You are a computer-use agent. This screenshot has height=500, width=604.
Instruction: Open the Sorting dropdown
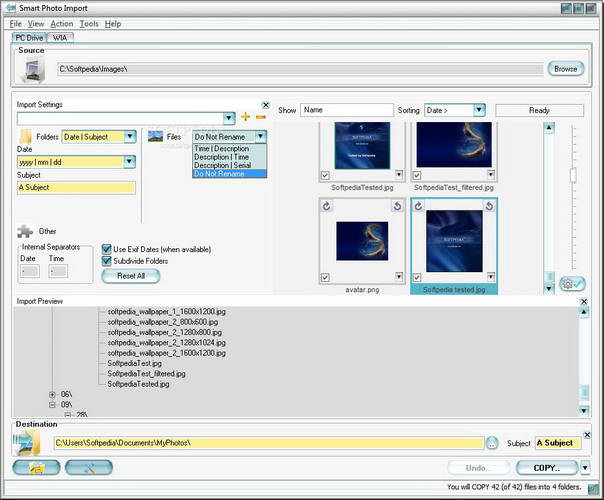479,110
